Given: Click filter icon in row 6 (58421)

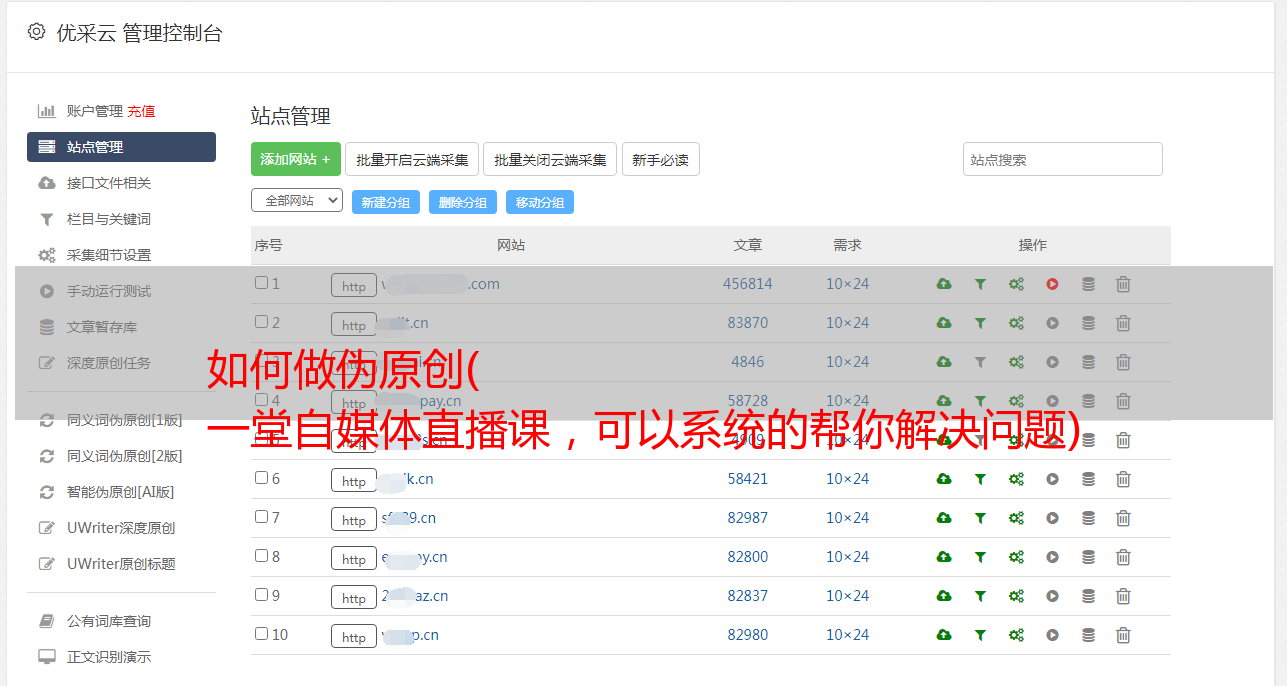Looking at the screenshot, I should pos(980,479).
